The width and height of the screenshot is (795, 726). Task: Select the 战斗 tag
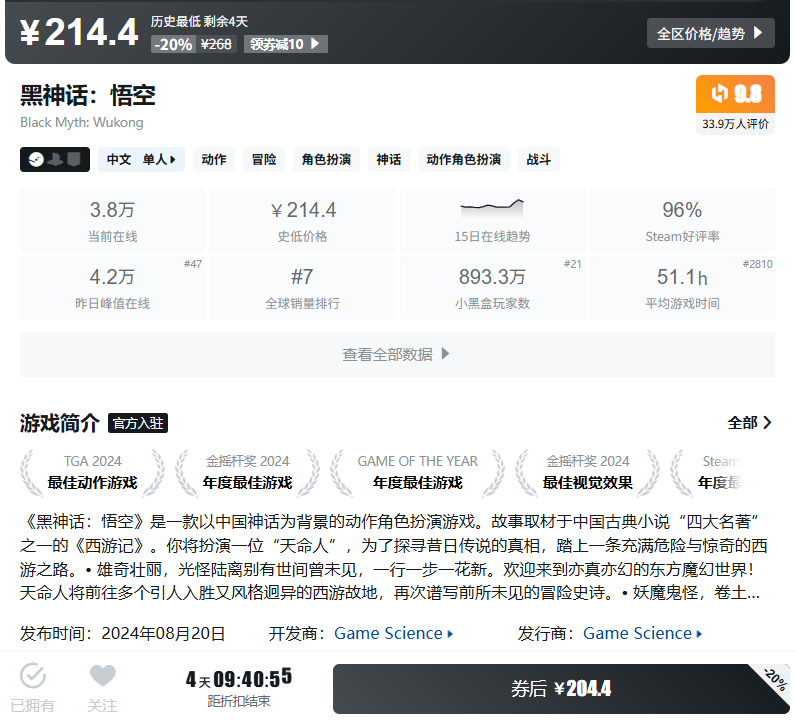538,160
